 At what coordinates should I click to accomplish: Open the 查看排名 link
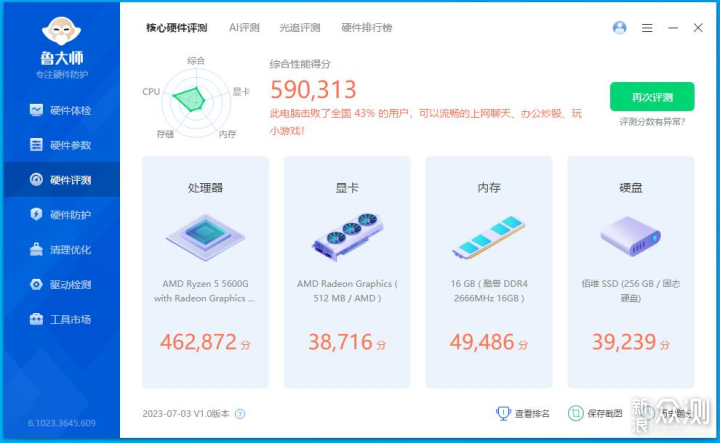(x=532, y=414)
